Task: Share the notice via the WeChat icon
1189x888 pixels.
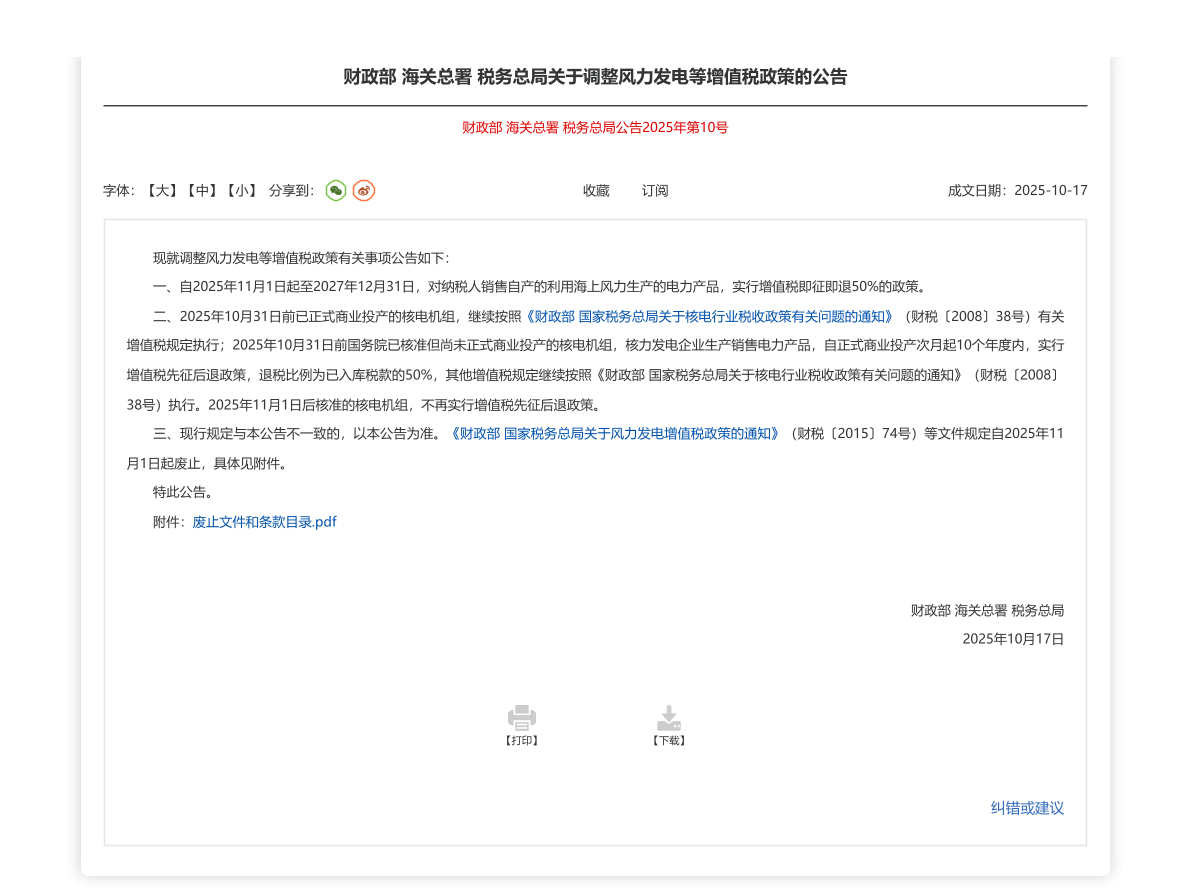Action: tap(336, 190)
